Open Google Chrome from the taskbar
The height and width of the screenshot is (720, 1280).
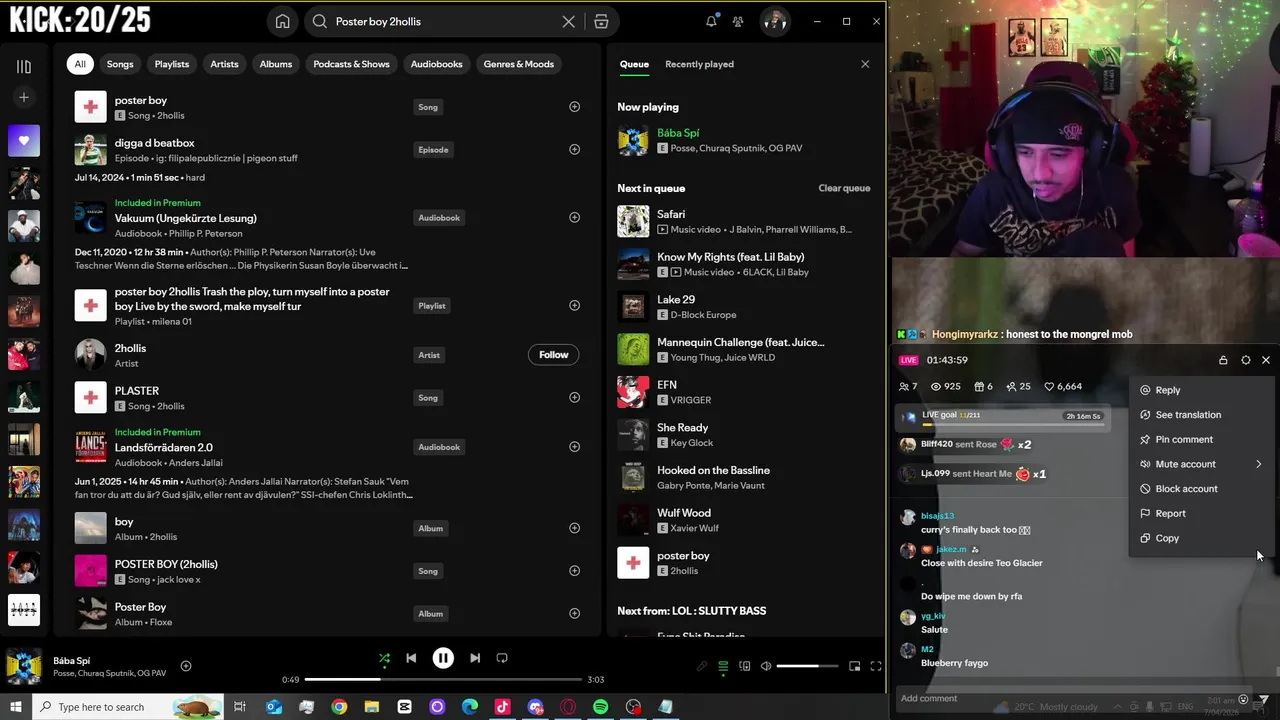(339, 707)
